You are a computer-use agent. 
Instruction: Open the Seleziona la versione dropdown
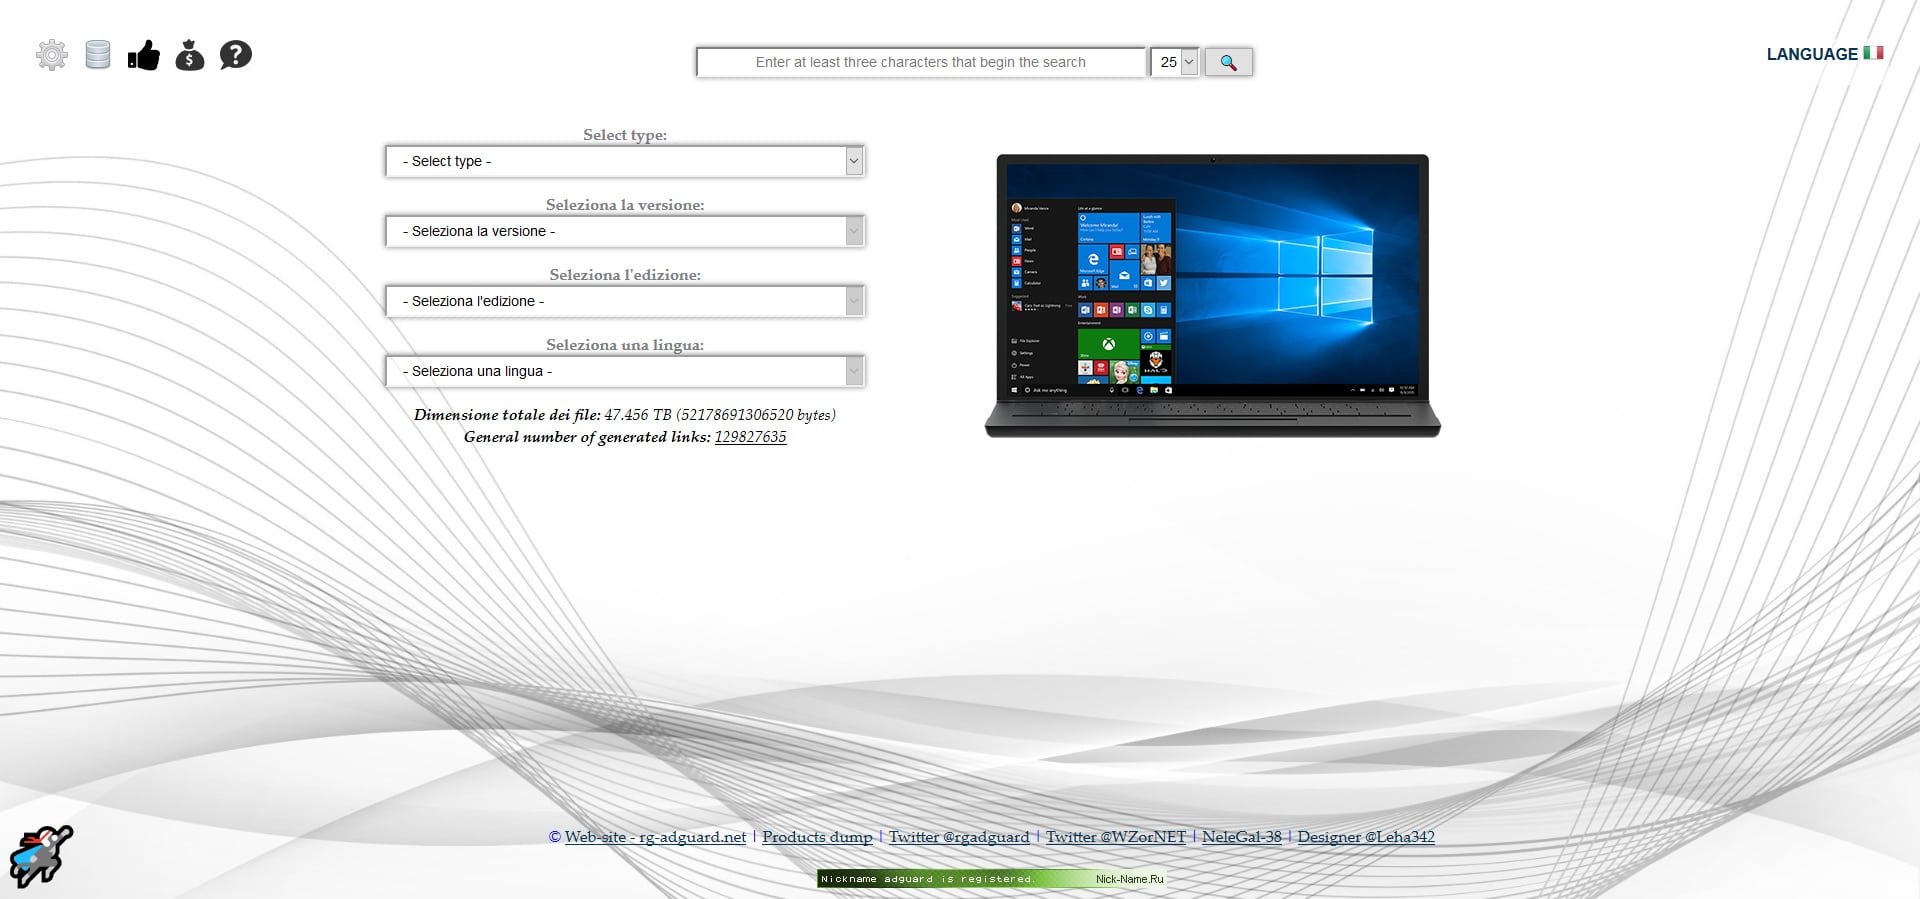[x=625, y=231]
